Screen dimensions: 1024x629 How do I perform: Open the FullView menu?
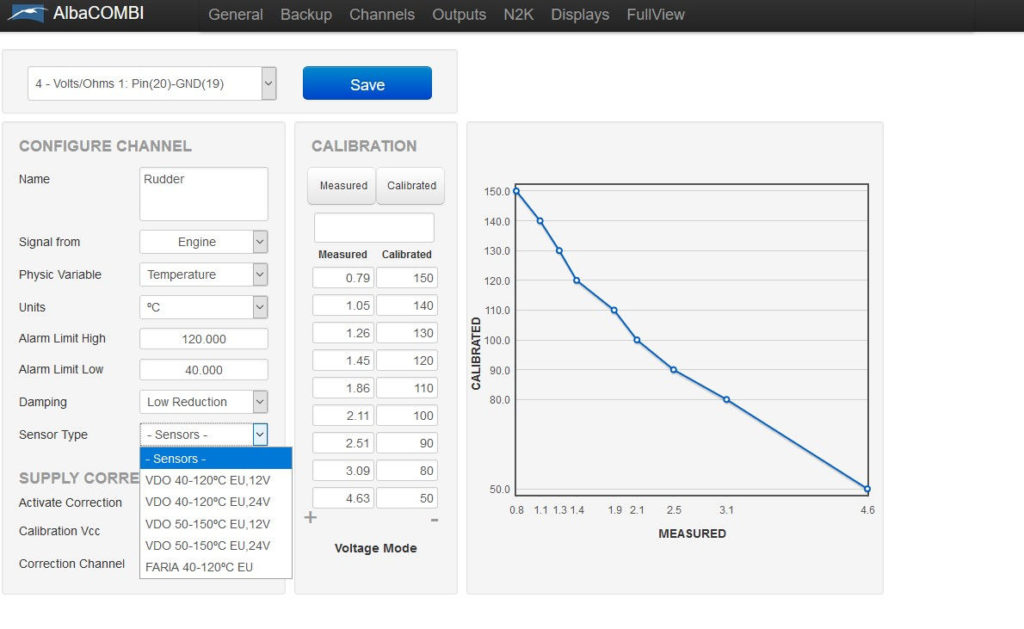656,14
